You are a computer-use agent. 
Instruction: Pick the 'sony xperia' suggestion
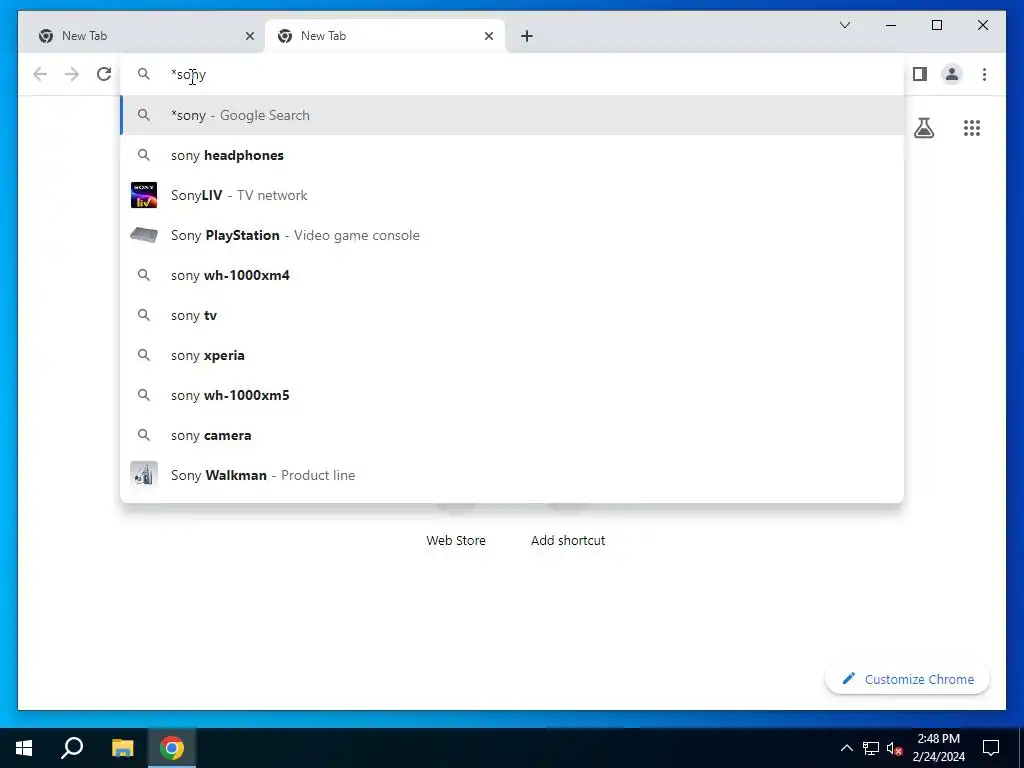tap(512, 355)
